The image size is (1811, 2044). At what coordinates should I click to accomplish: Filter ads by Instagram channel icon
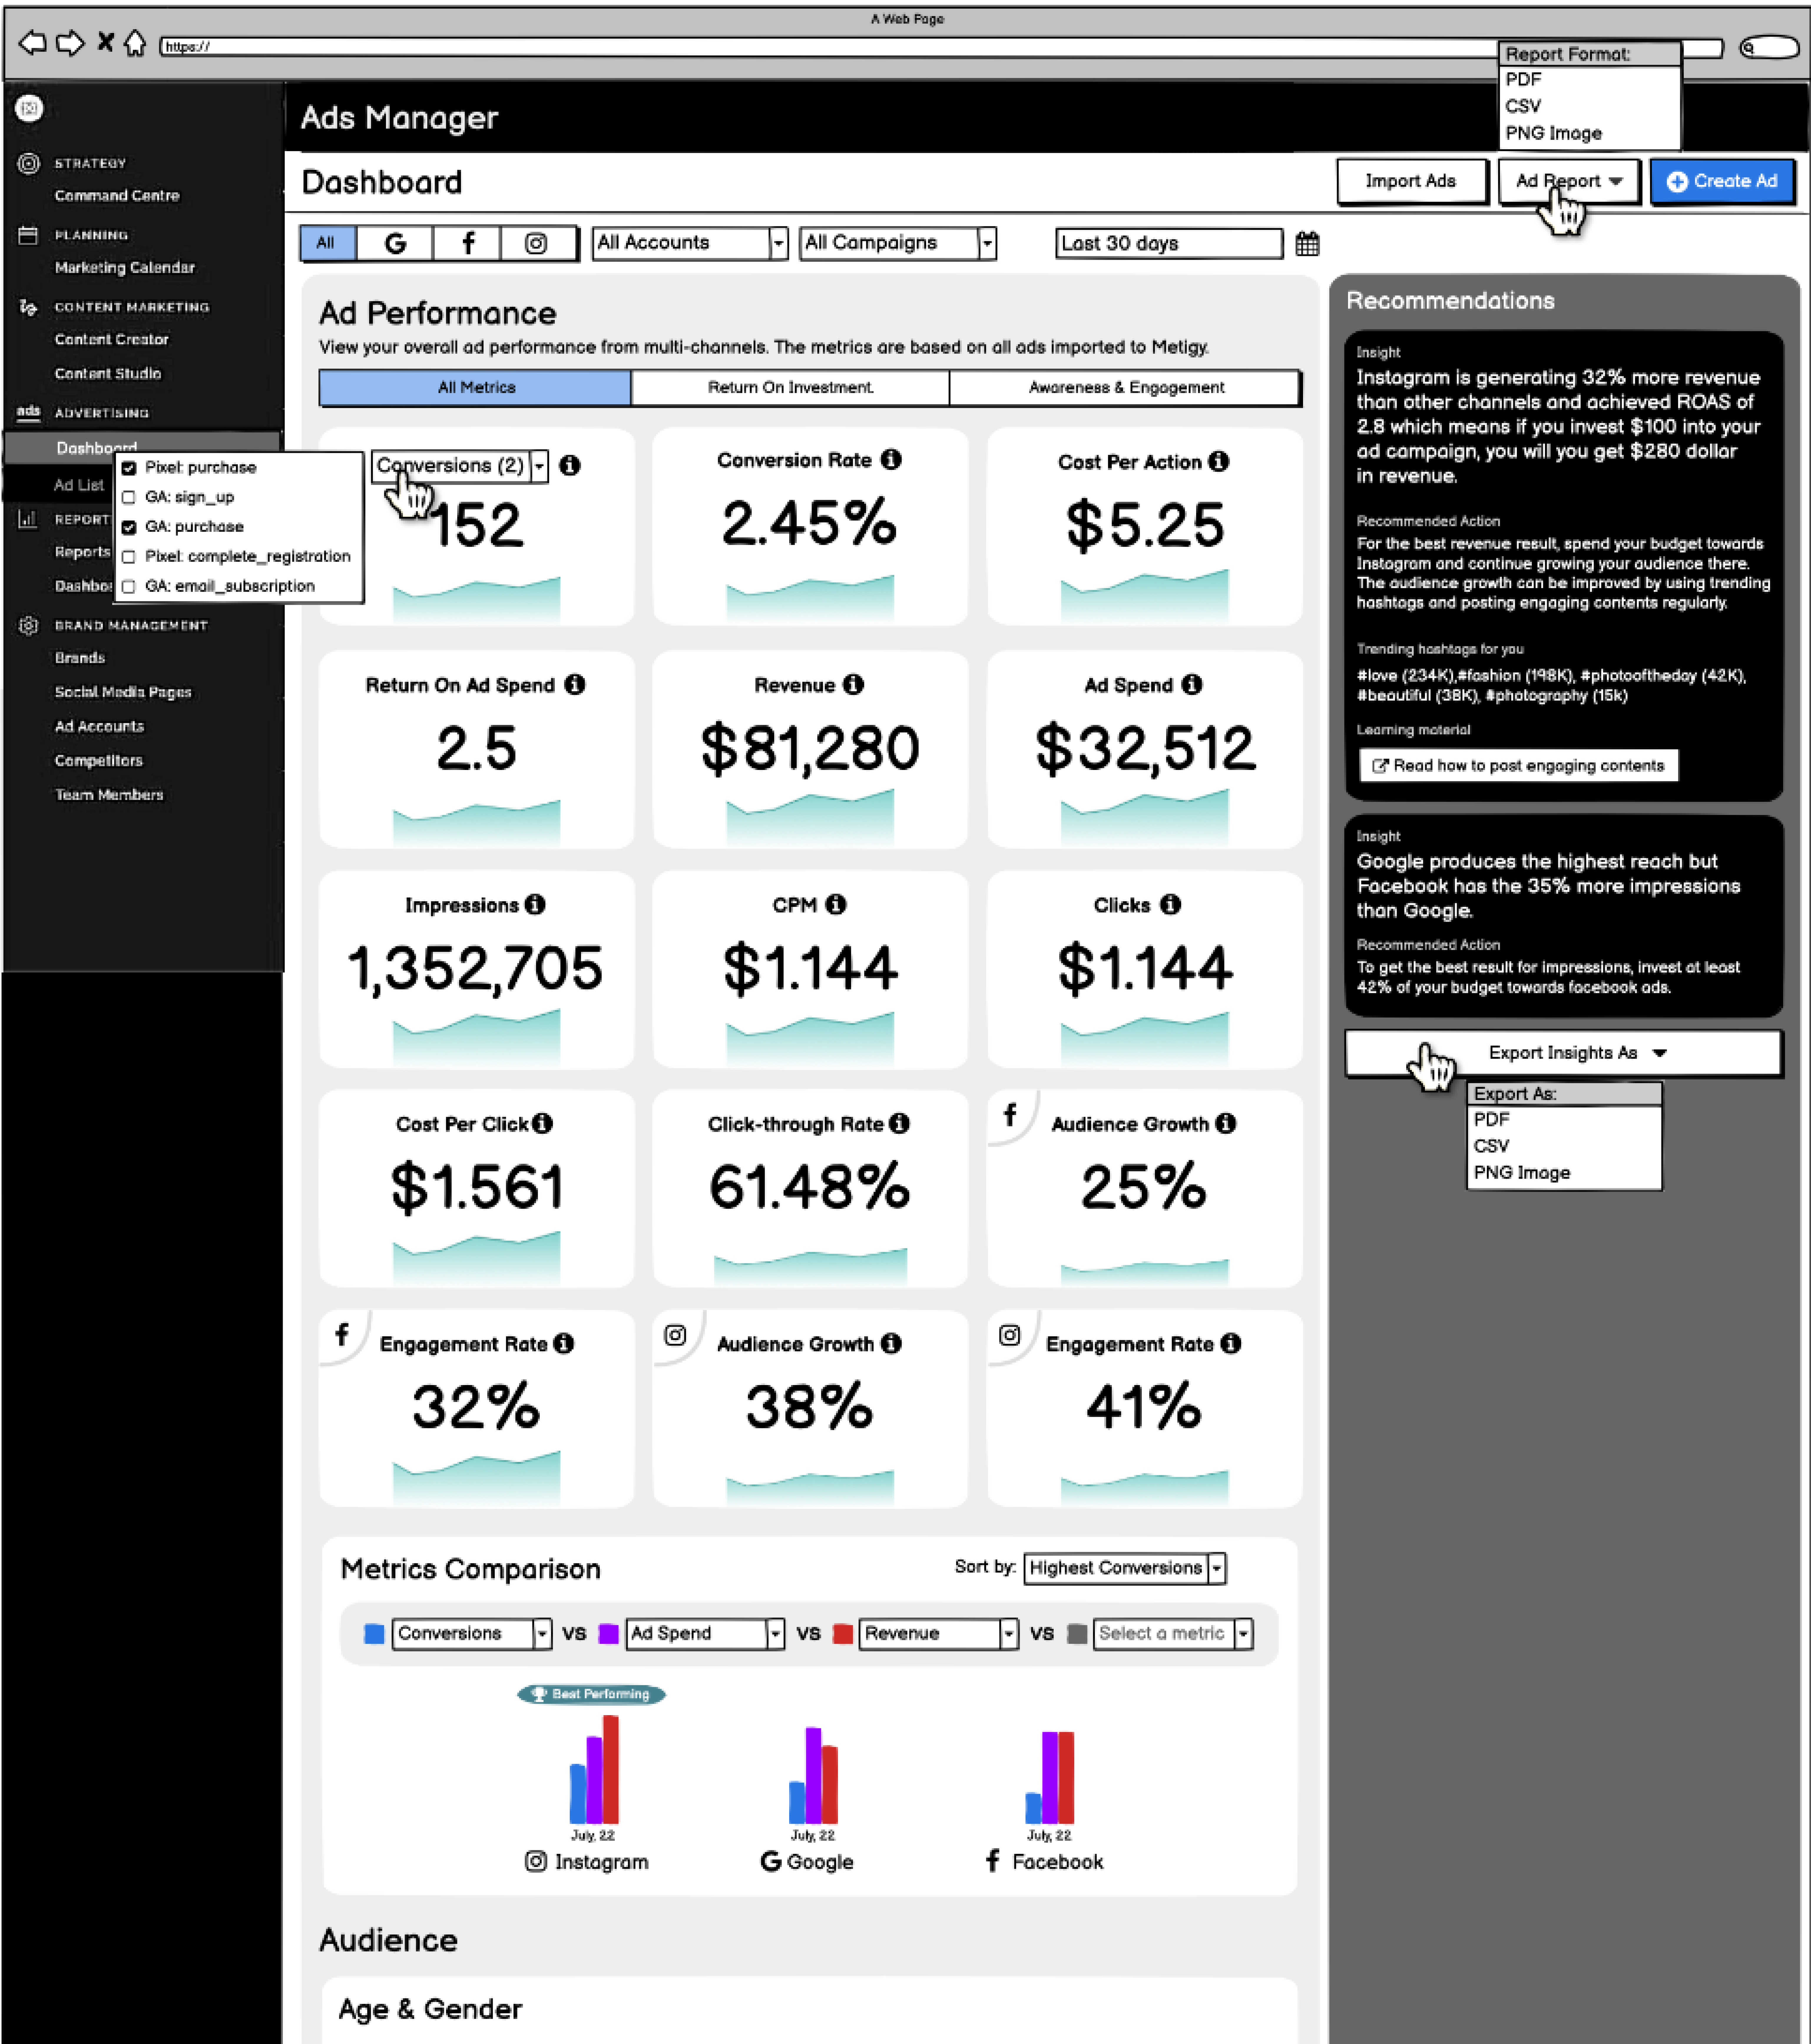pos(536,243)
